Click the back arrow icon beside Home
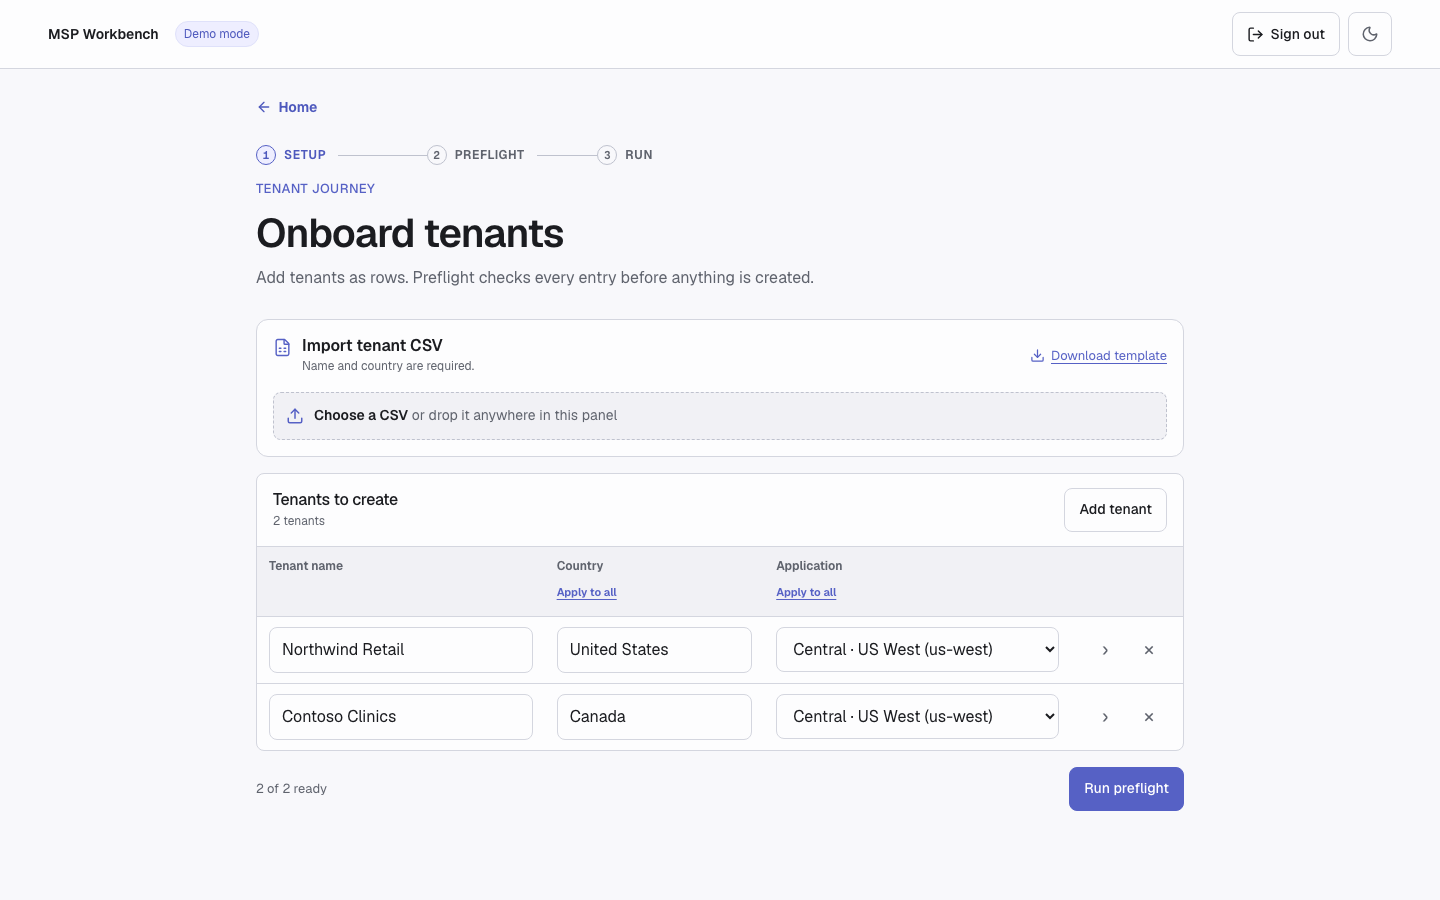Viewport: 1440px width, 900px height. (264, 107)
